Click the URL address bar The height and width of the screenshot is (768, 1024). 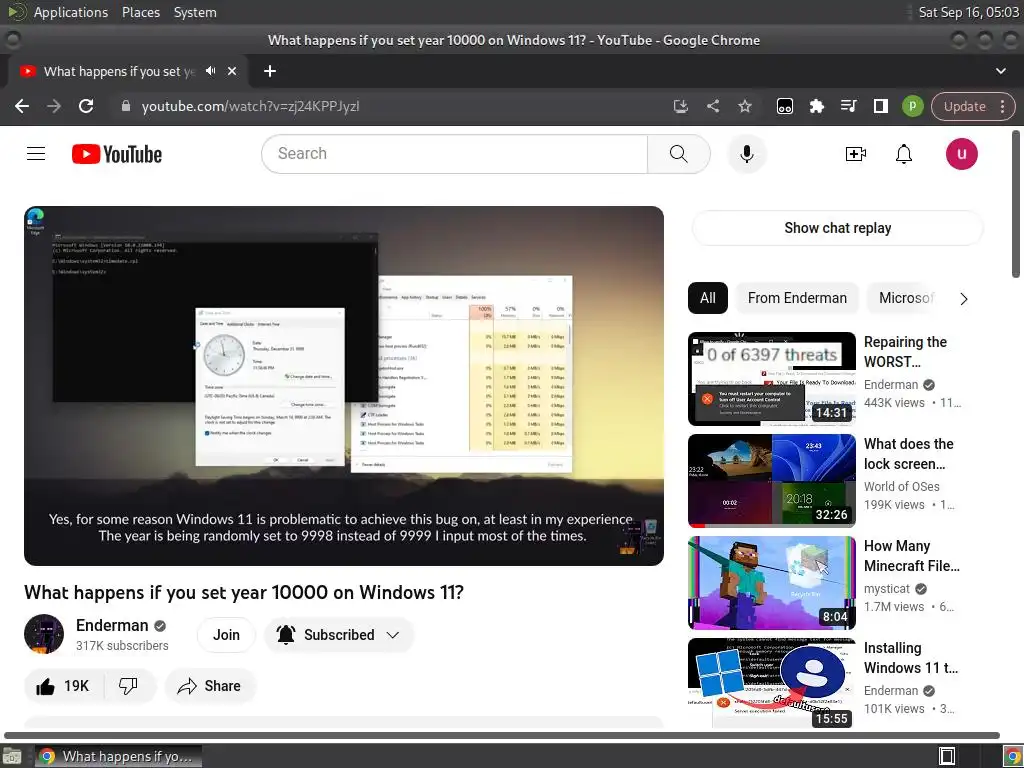tap(392, 106)
